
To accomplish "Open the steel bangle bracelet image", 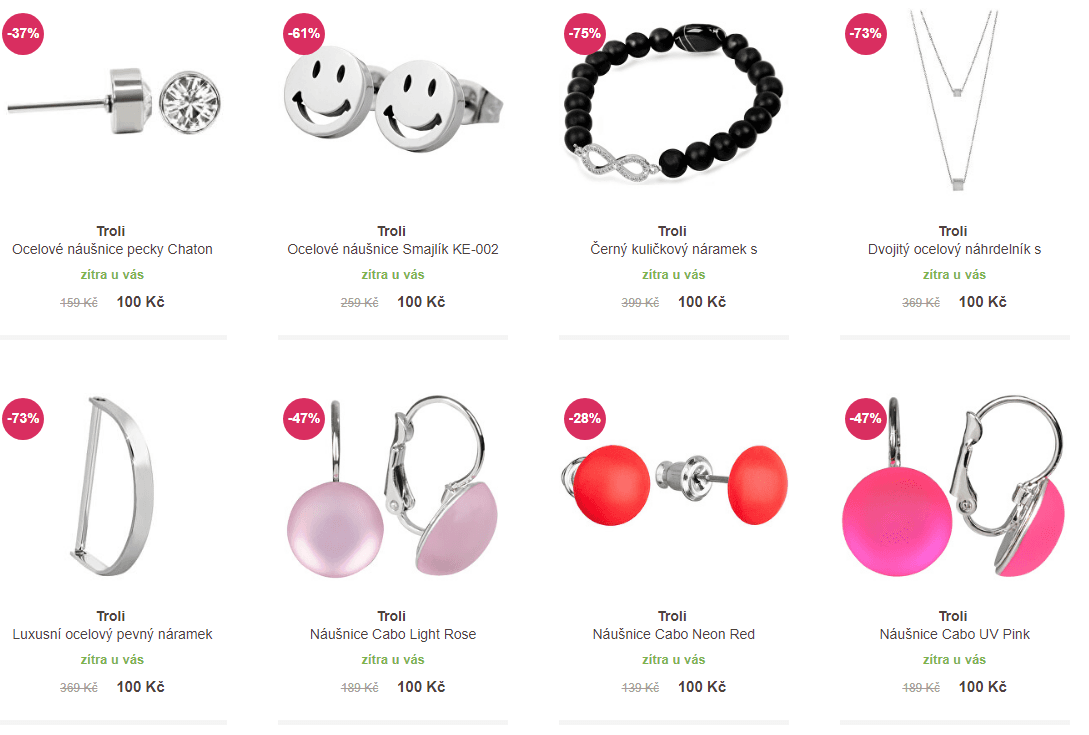I will point(111,486).
